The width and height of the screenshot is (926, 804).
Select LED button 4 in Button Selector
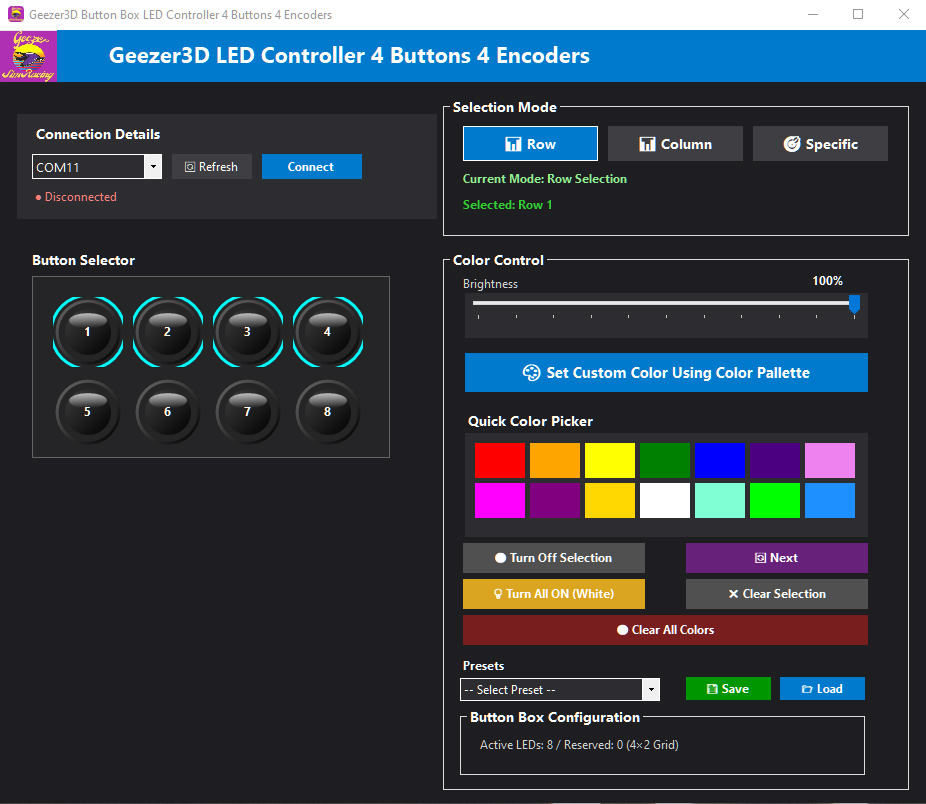click(327, 331)
